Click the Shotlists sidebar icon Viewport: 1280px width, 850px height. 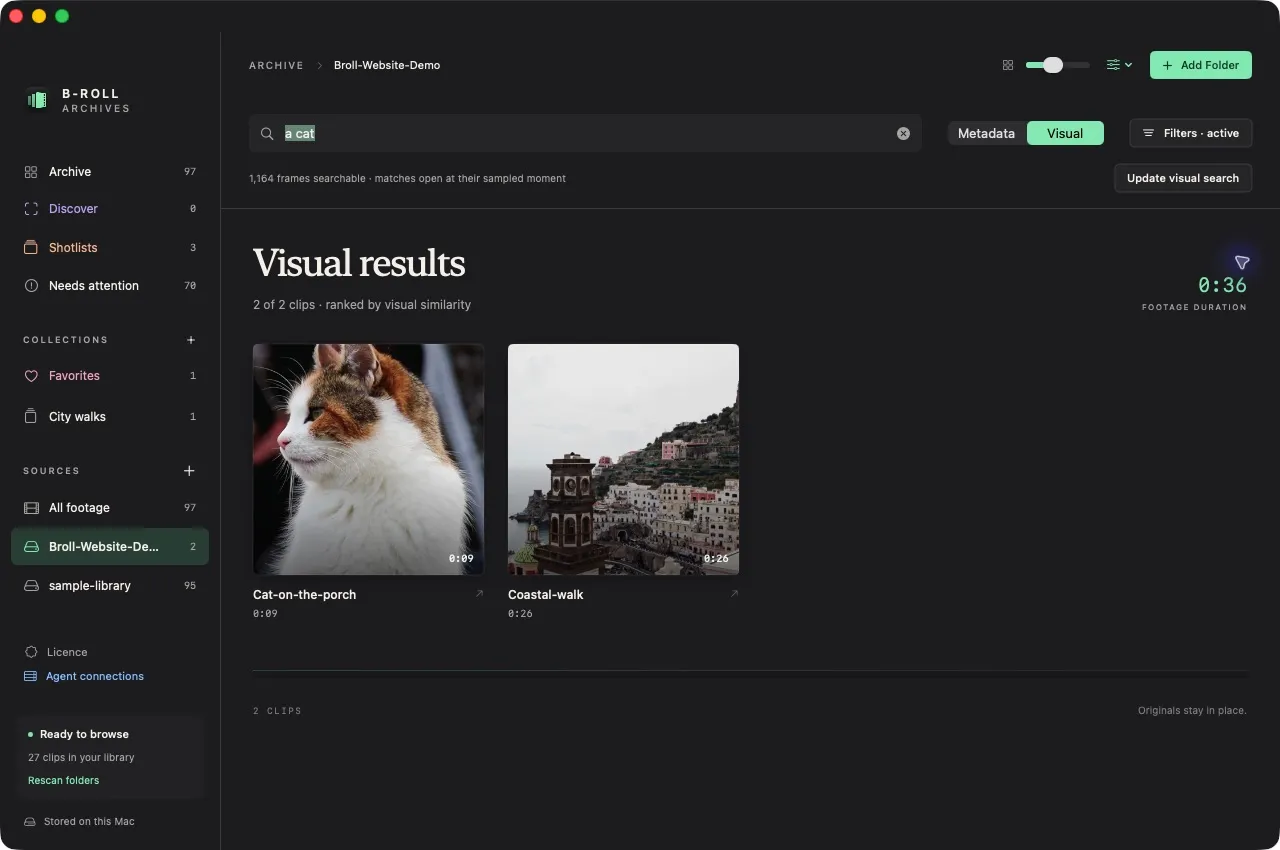pyautogui.click(x=31, y=247)
